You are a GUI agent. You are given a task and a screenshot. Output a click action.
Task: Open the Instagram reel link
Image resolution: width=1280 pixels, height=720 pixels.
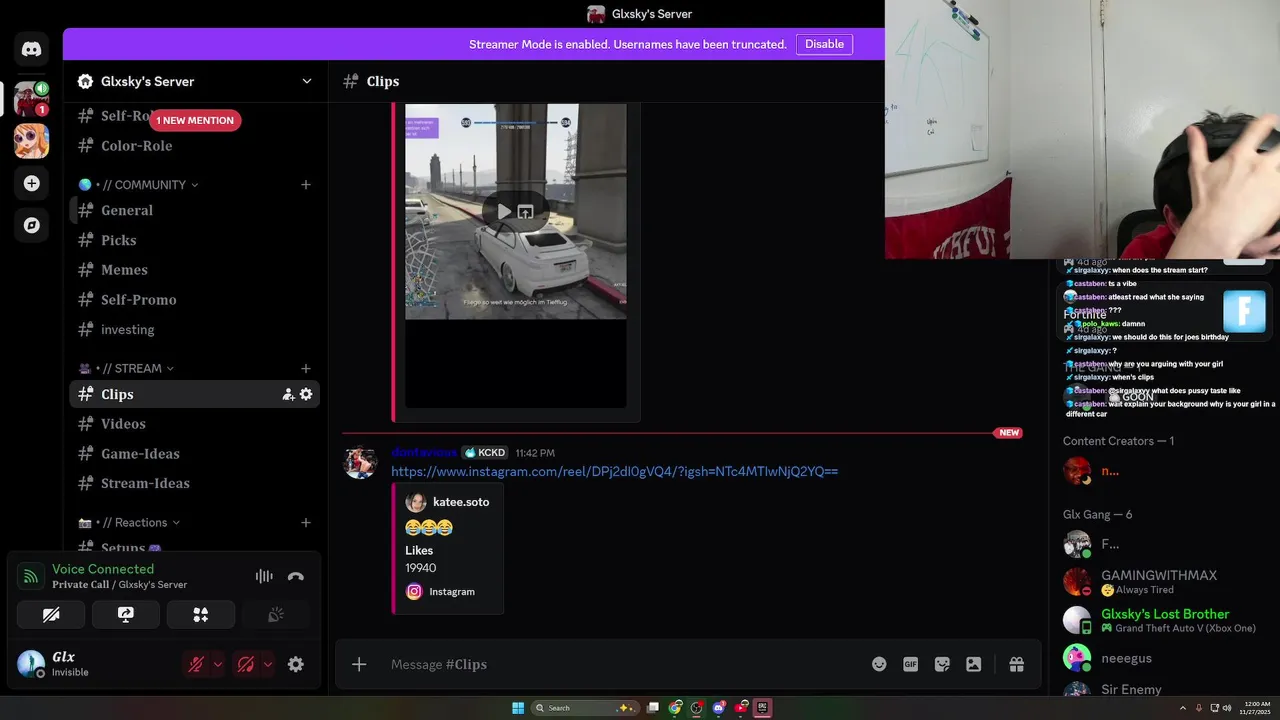tap(614, 471)
